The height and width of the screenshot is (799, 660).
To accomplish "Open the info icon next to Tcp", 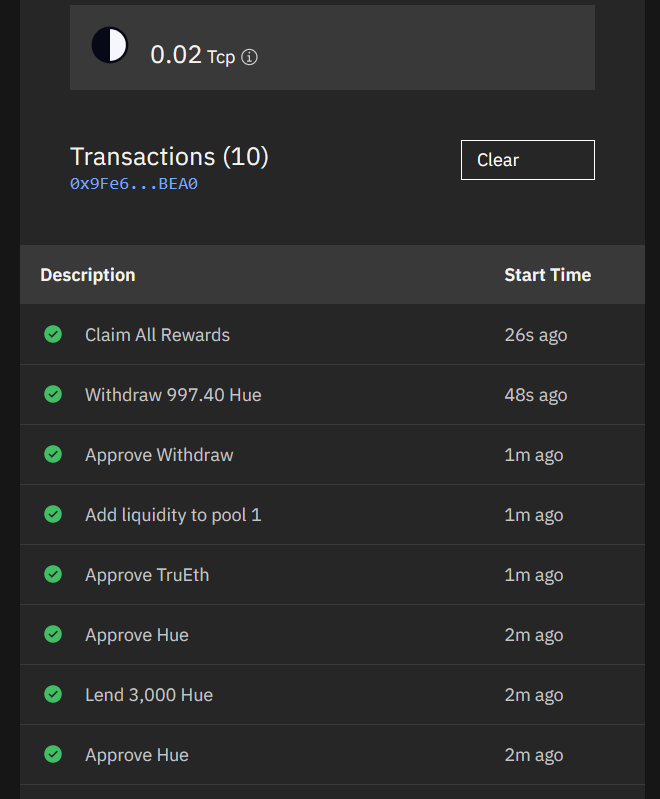I will pos(249,57).
